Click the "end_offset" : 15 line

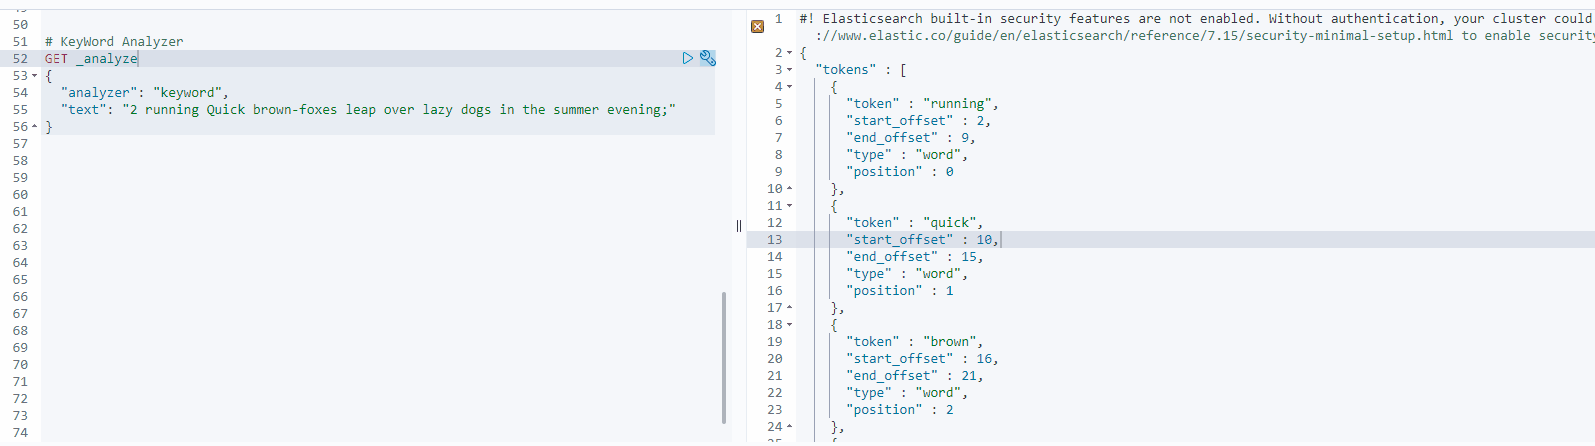coord(914,257)
